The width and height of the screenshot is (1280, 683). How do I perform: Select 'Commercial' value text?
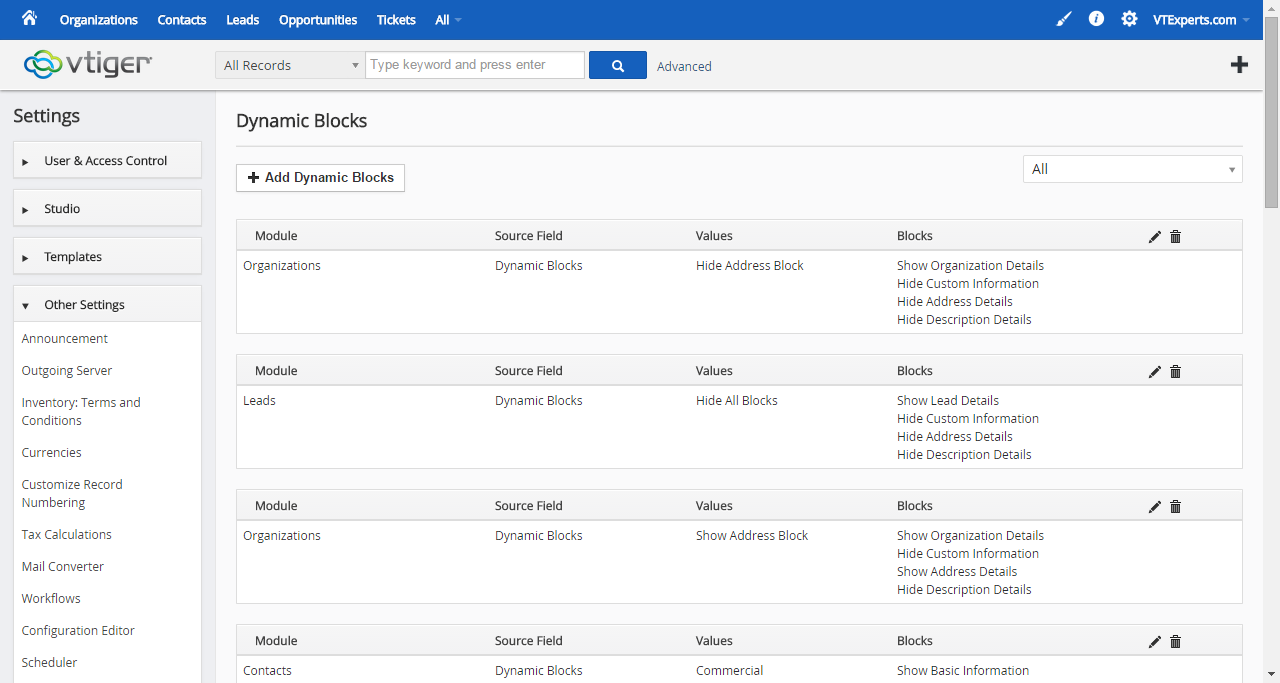(729, 670)
